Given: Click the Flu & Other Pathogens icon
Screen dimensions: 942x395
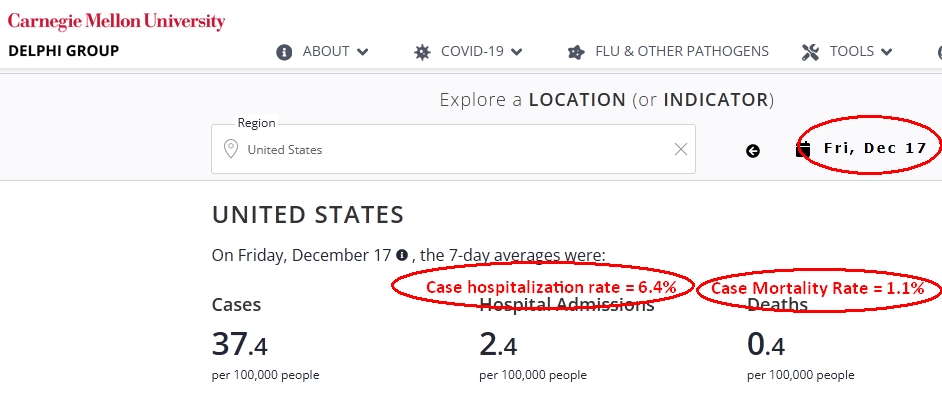Looking at the screenshot, I should click(x=576, y=52).
